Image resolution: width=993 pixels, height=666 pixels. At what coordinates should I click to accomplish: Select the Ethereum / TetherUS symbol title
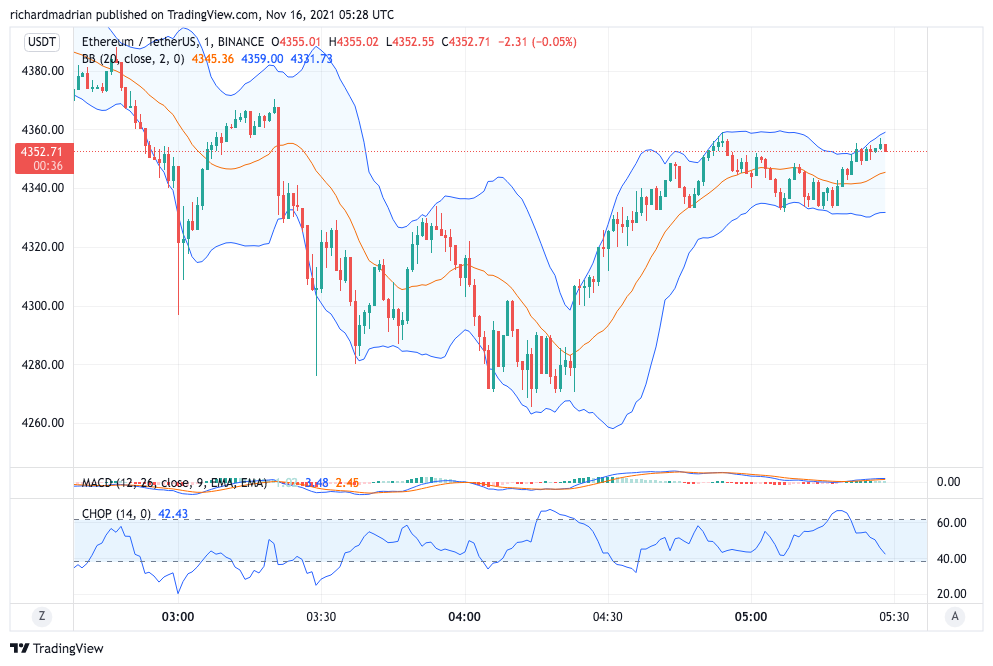pyautogui.click(x=139, y=42)
